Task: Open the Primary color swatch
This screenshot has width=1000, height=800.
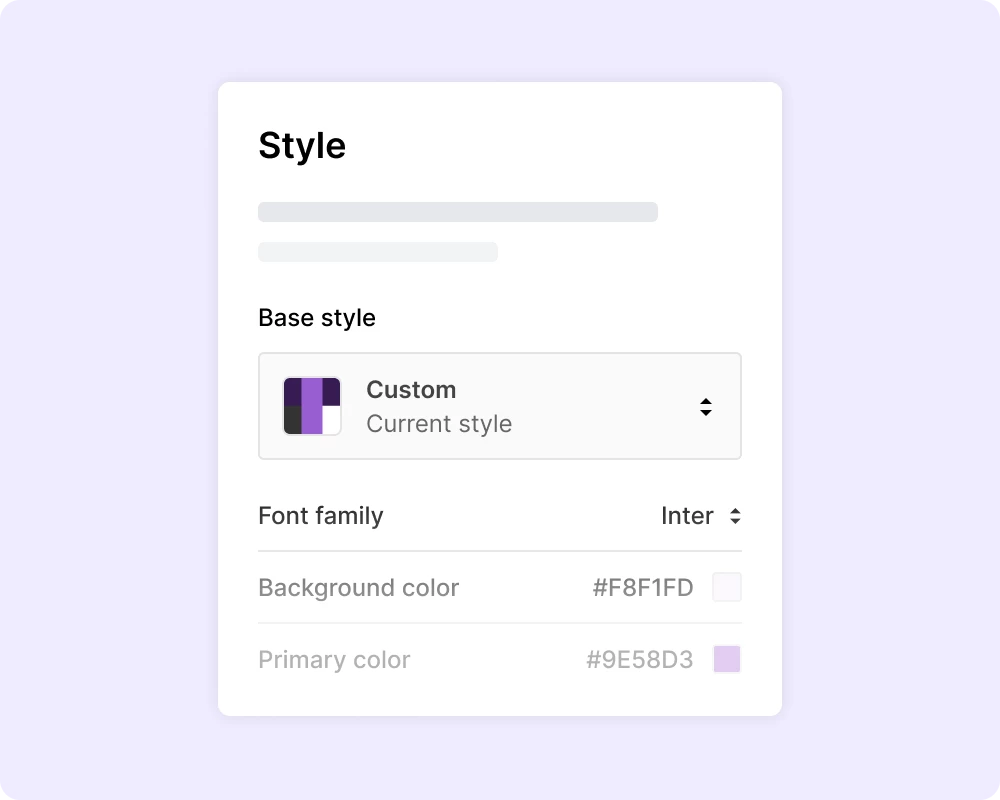Action: tap(727, 660)
